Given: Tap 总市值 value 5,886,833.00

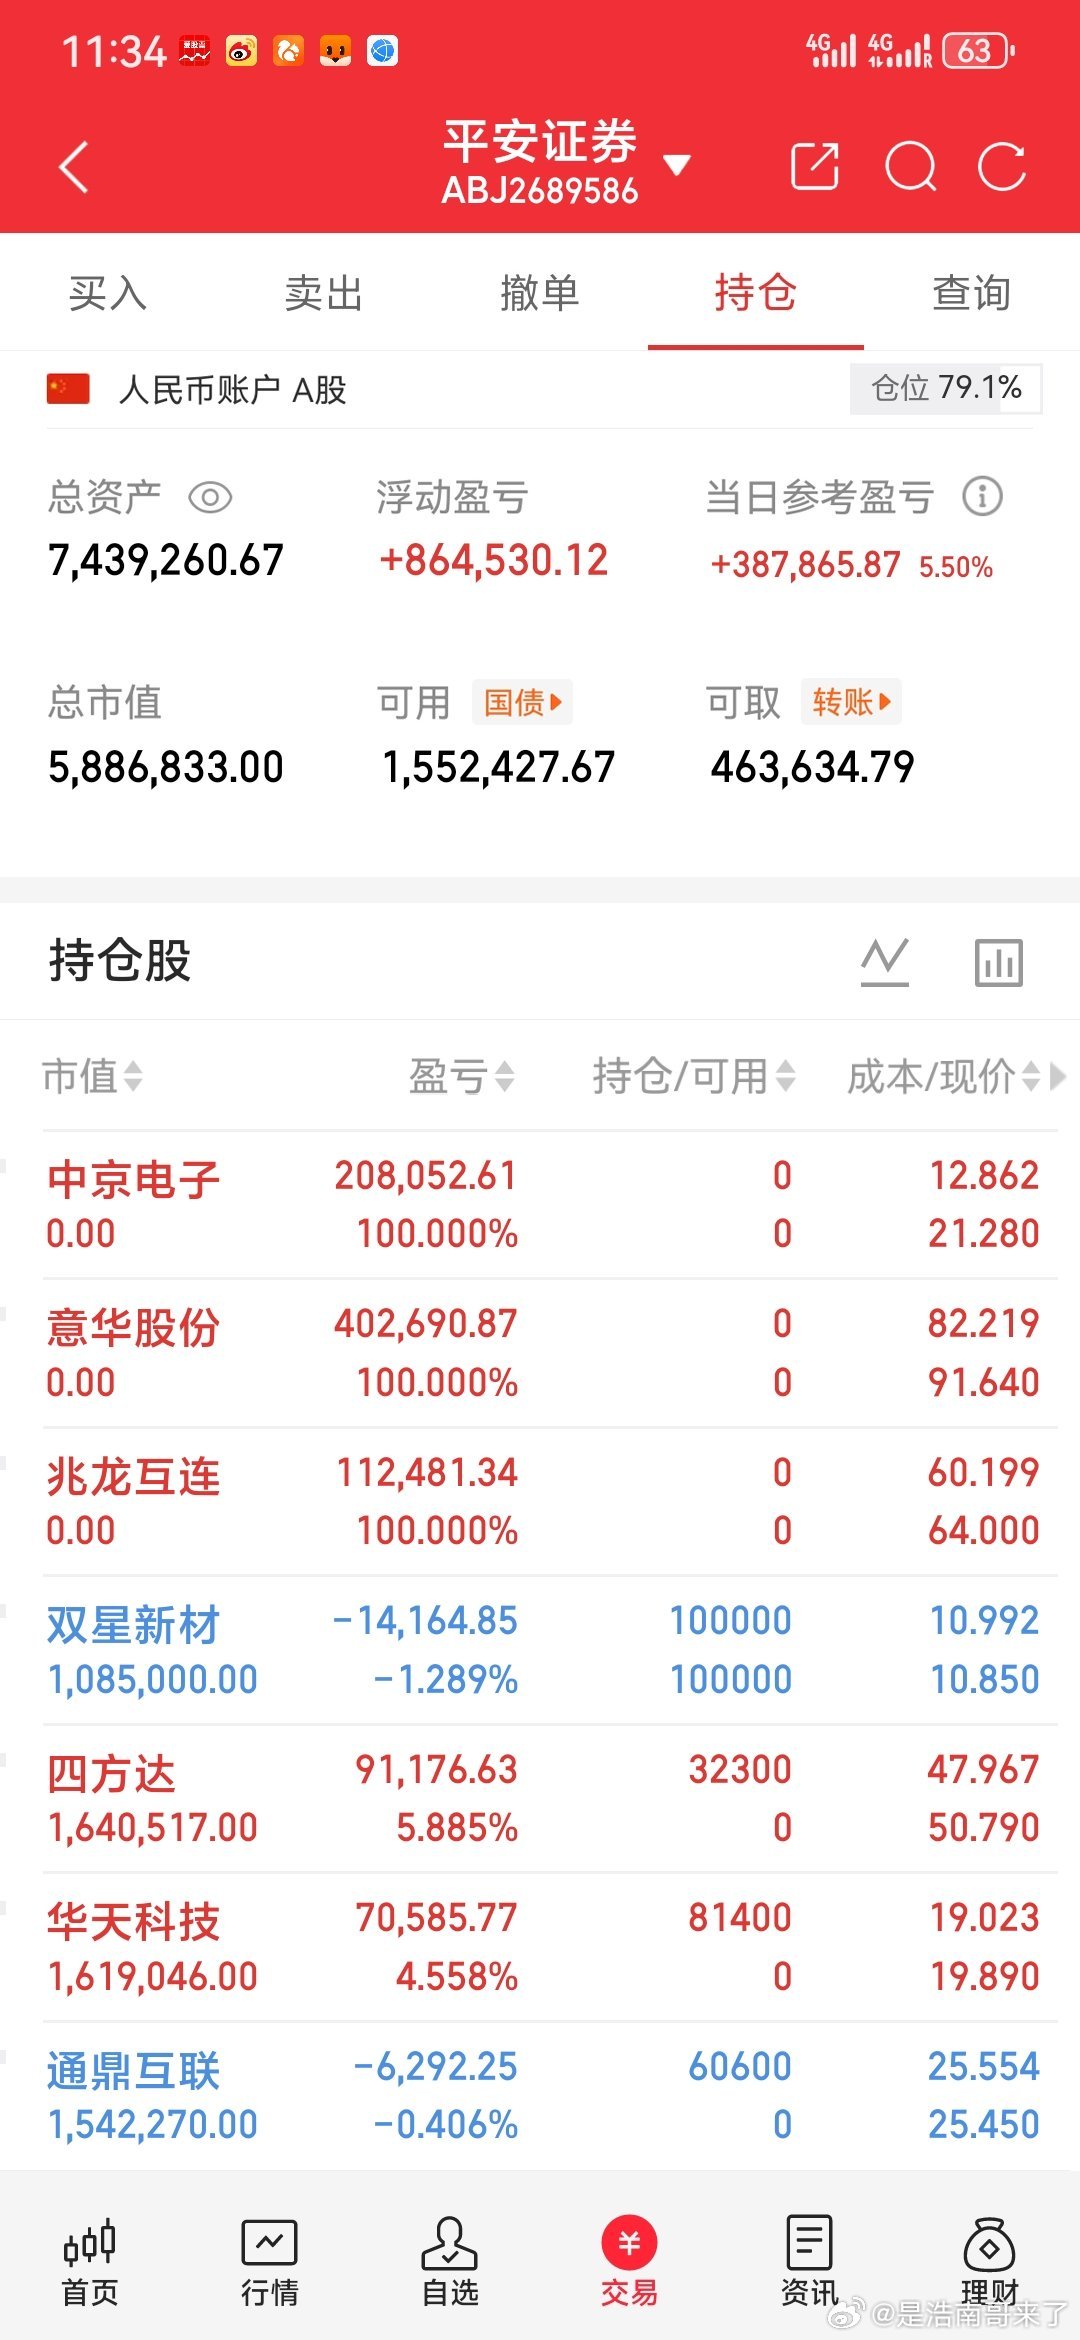Looking at the screenshot, I should tap(166, 767).
